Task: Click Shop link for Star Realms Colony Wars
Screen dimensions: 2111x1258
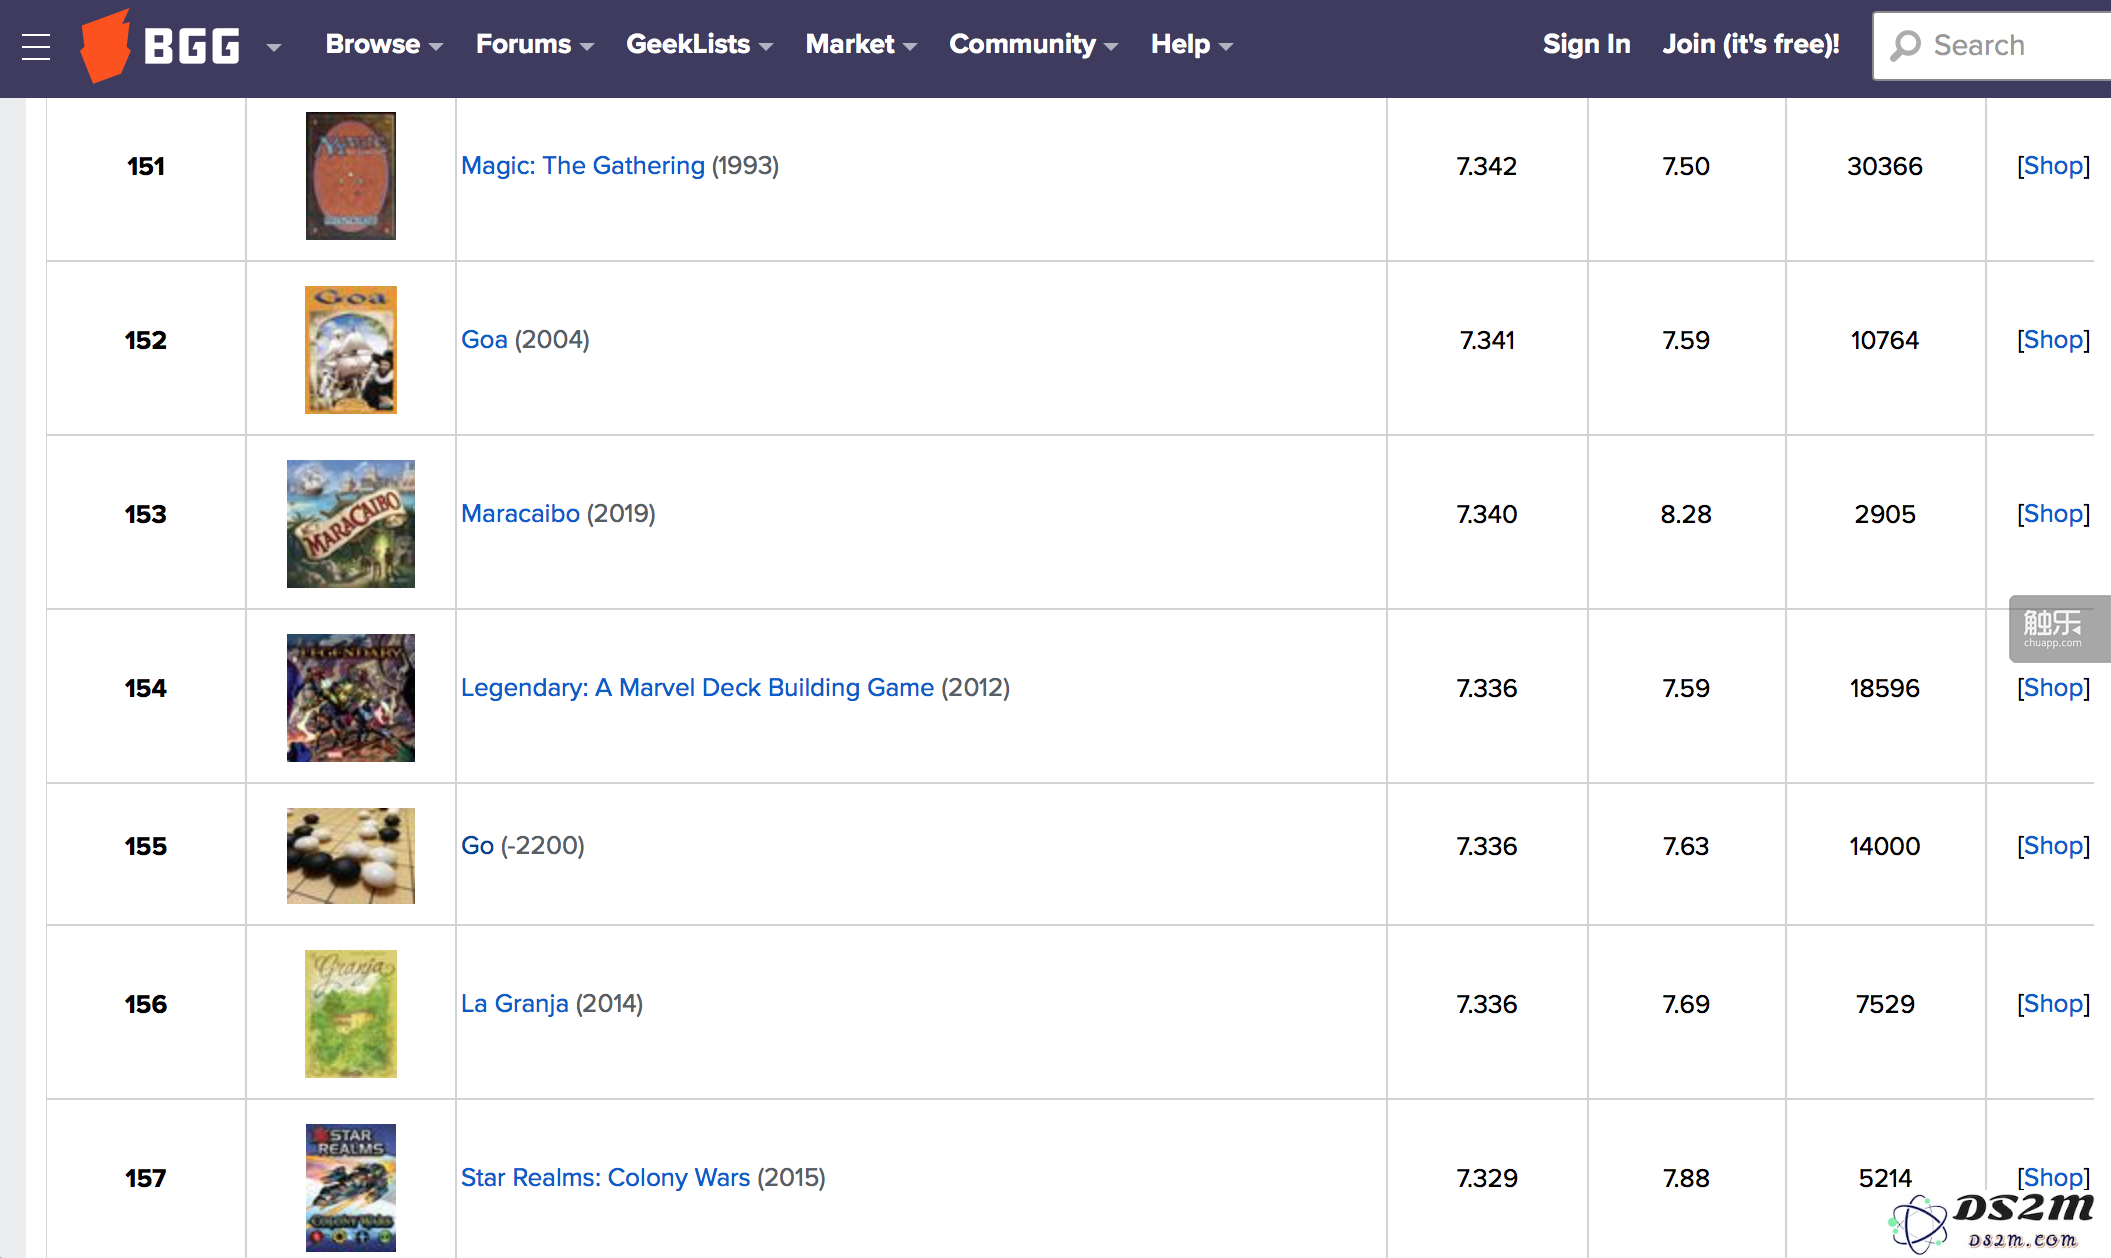Action: (x=2053, y=1177)
